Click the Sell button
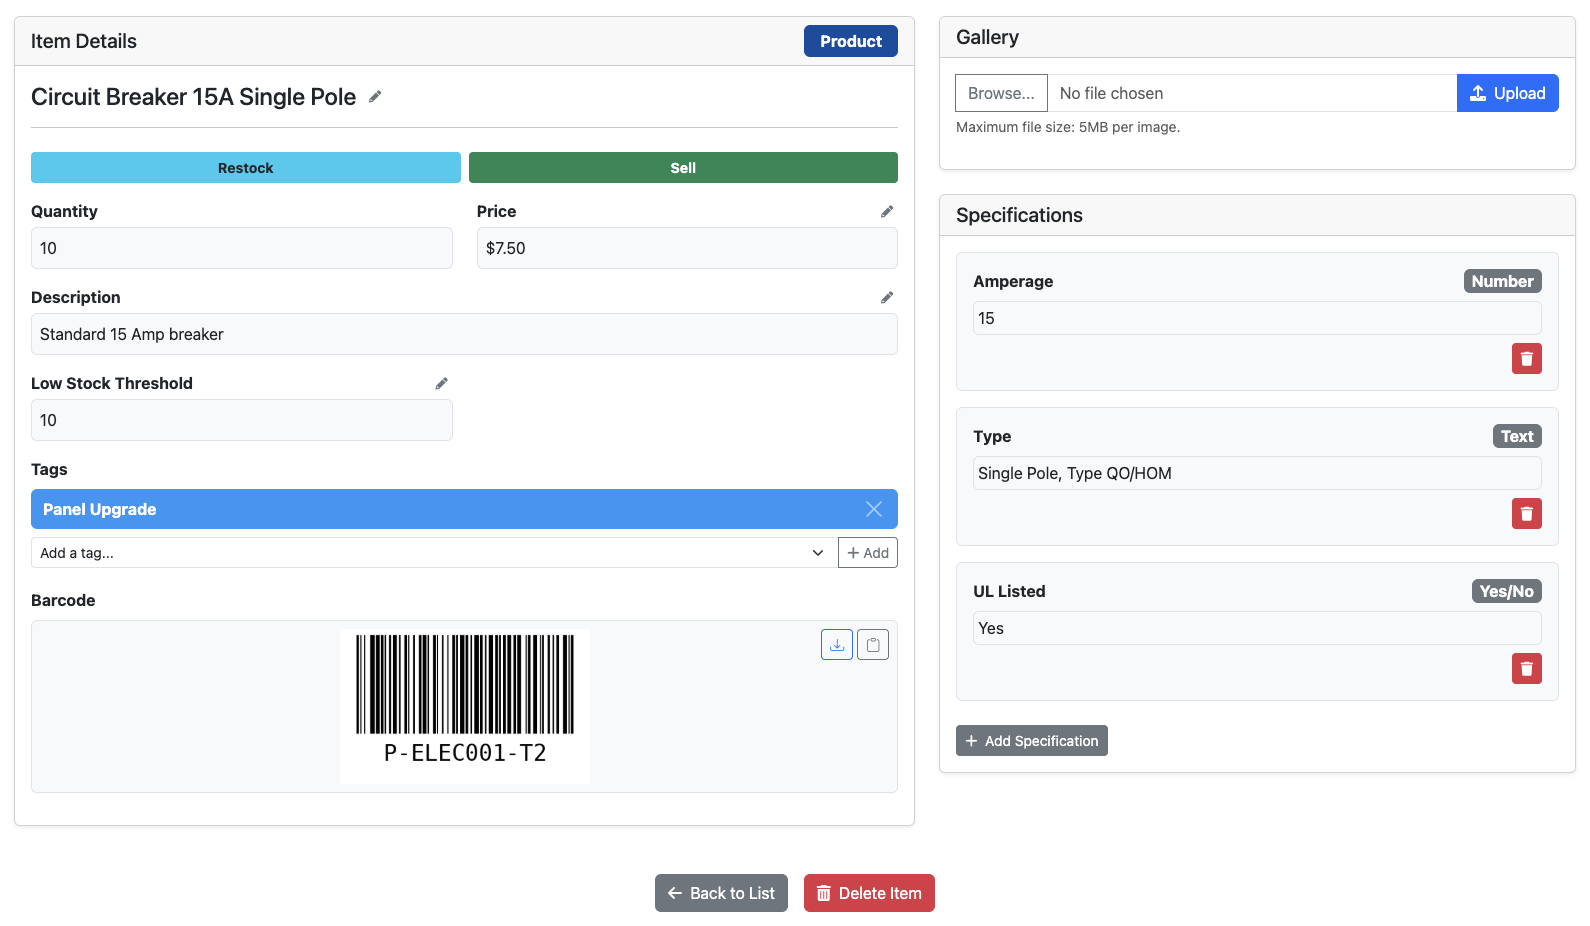1590x926 pixels. point(683,168)
